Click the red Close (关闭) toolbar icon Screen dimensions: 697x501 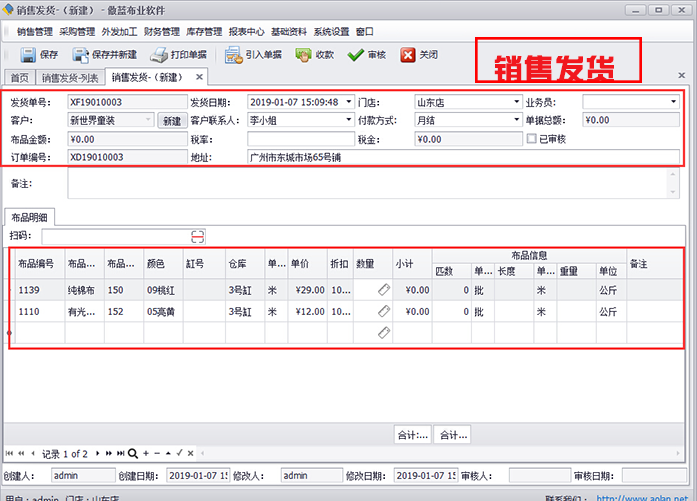pos(407,55)
